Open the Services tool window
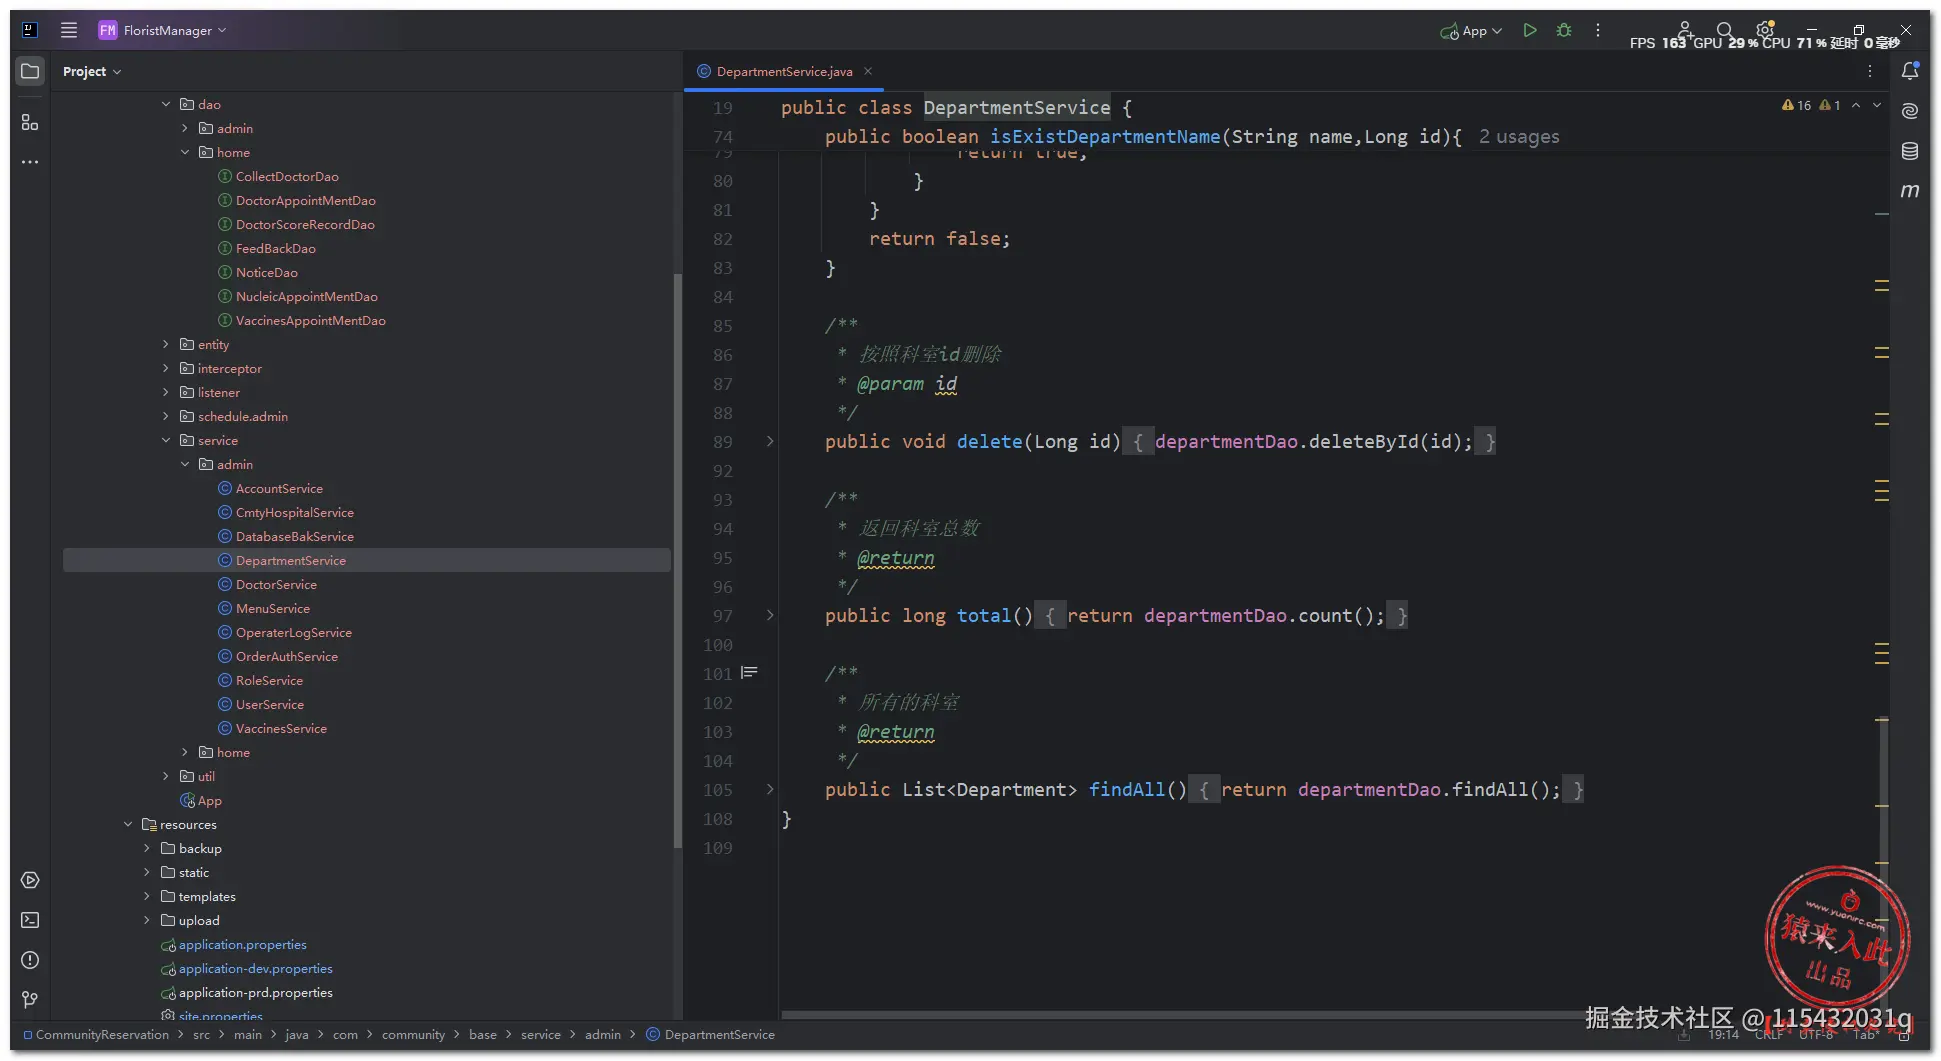The height and width of the screenshot is (1061, 1941). point(30,880)
